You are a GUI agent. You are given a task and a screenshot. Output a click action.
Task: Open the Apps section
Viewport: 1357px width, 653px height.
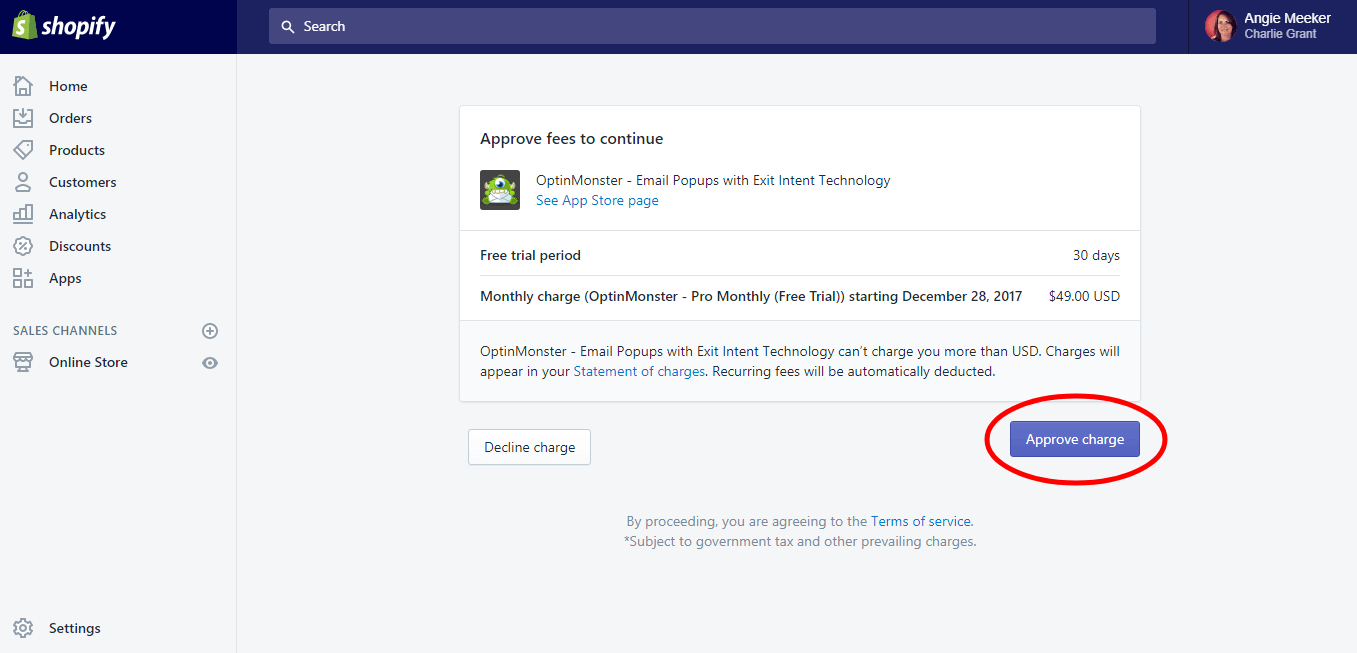tap(65, 278)
